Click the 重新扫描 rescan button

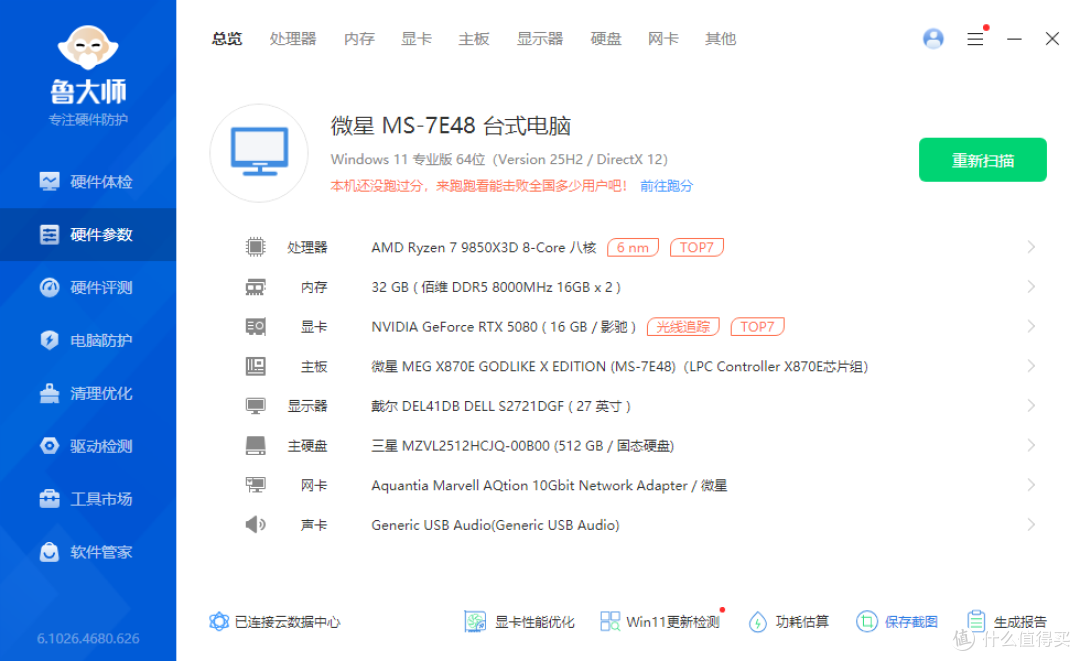point(983,160)
